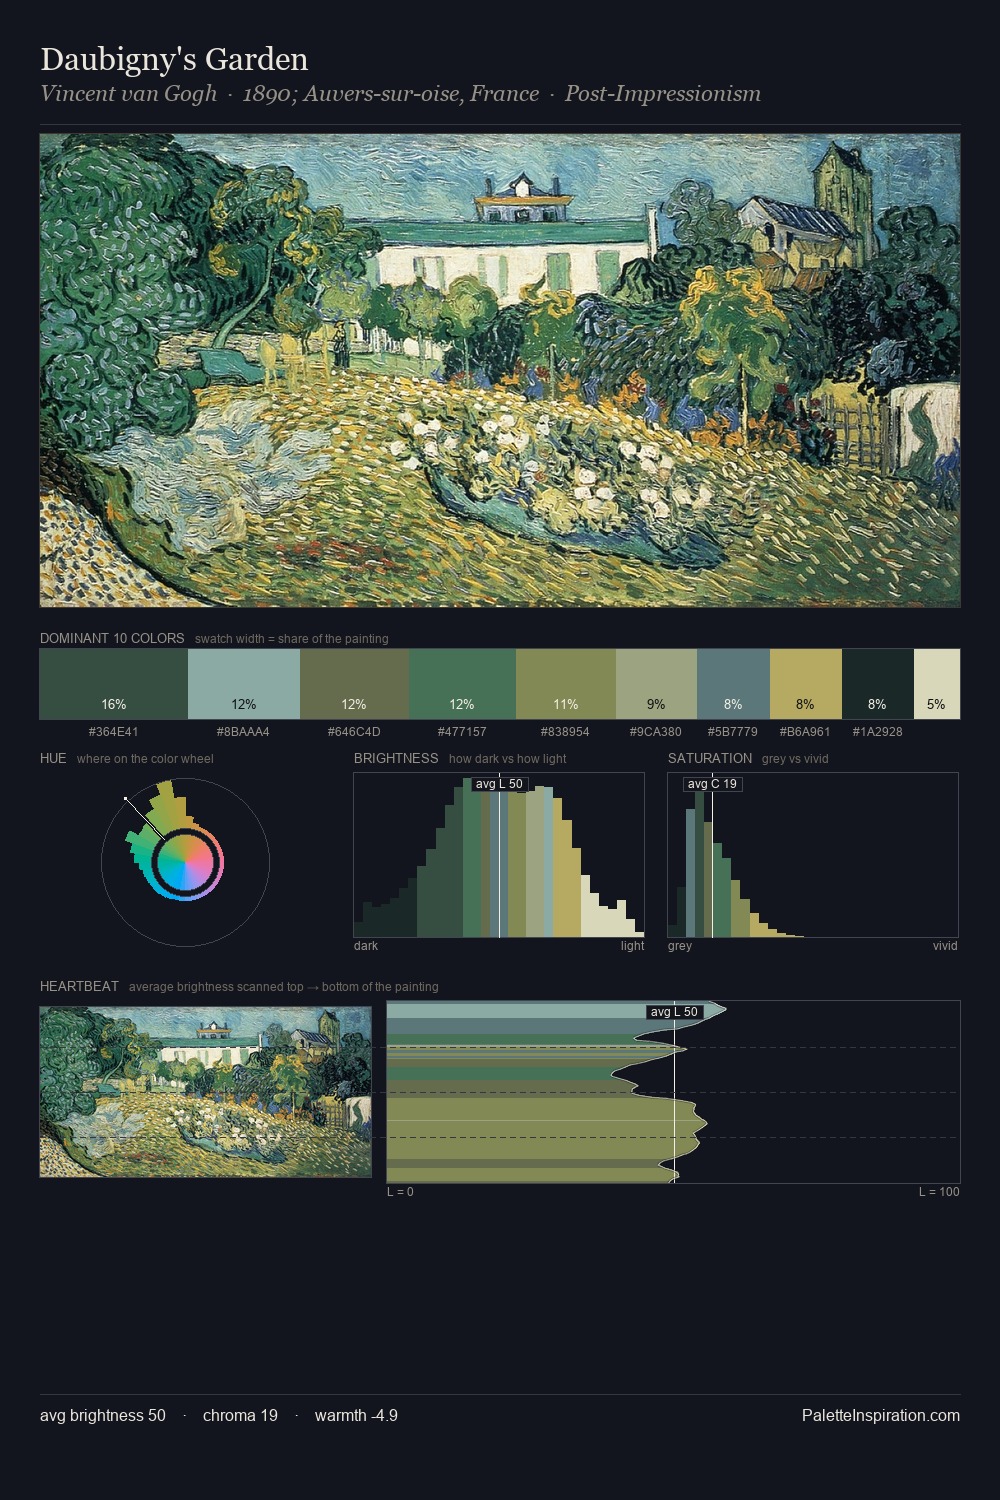Click the 'warmth -4.9' footer stat

pos(356,1415)
